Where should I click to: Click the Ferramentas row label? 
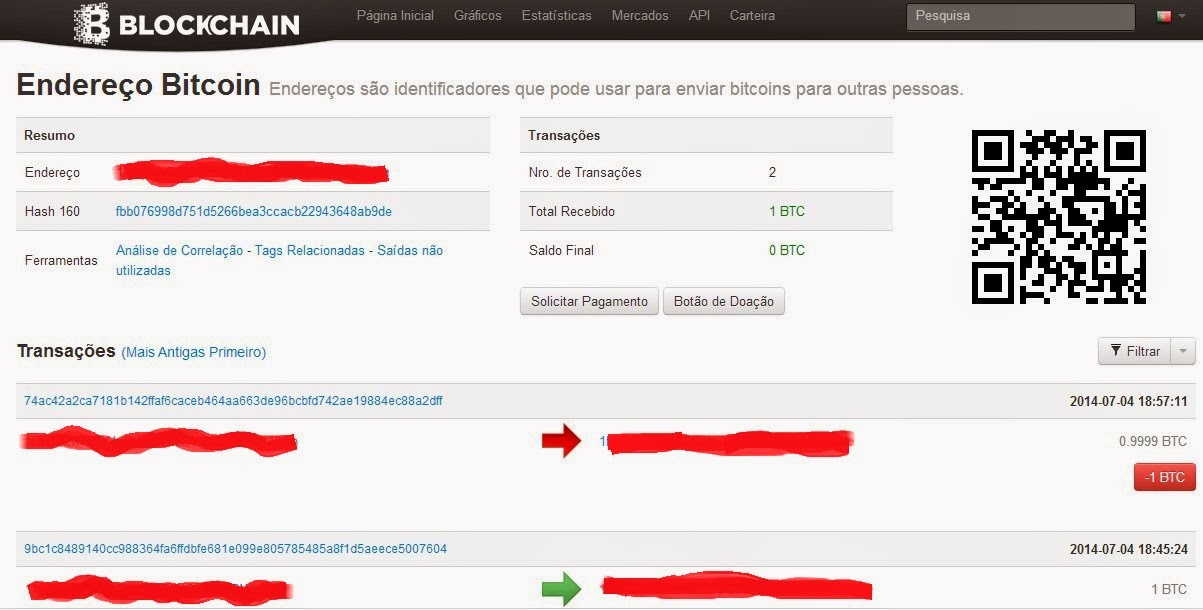(61, 261)
